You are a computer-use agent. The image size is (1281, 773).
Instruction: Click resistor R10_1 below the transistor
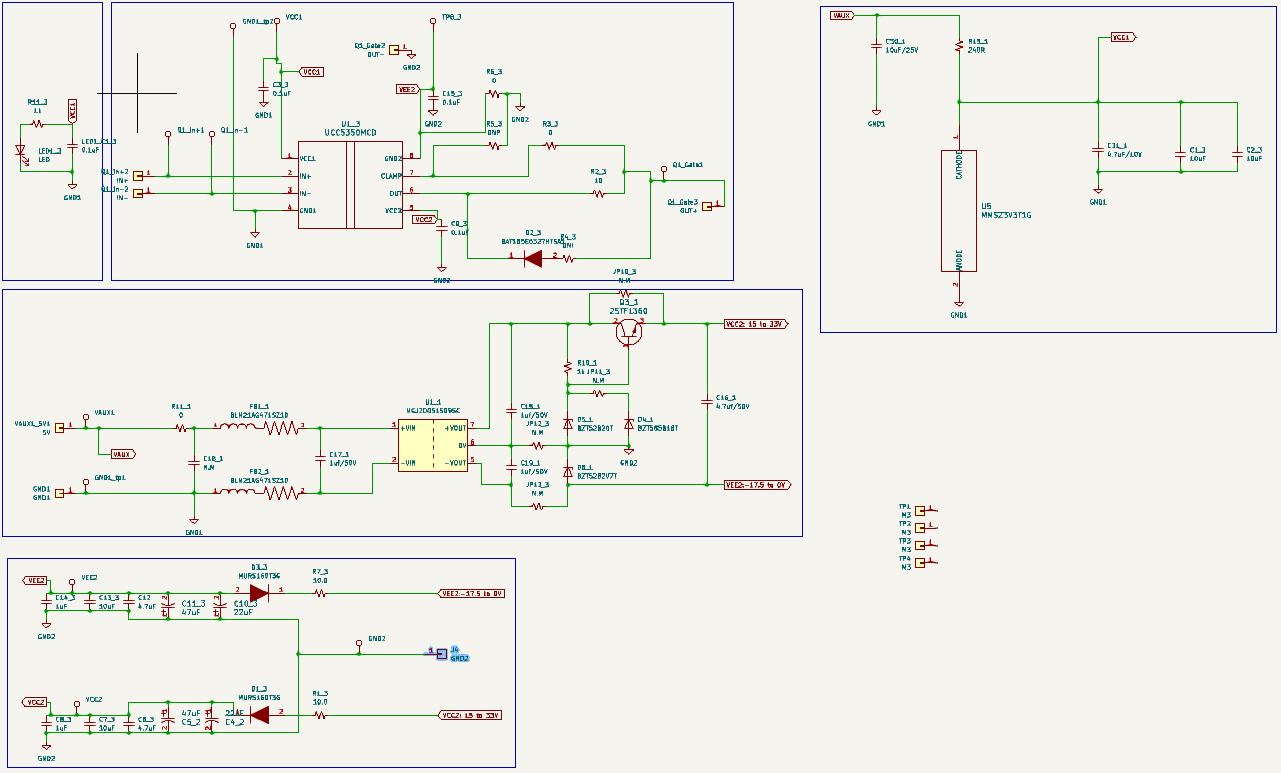pyautogui.click(x=567, y=368)
